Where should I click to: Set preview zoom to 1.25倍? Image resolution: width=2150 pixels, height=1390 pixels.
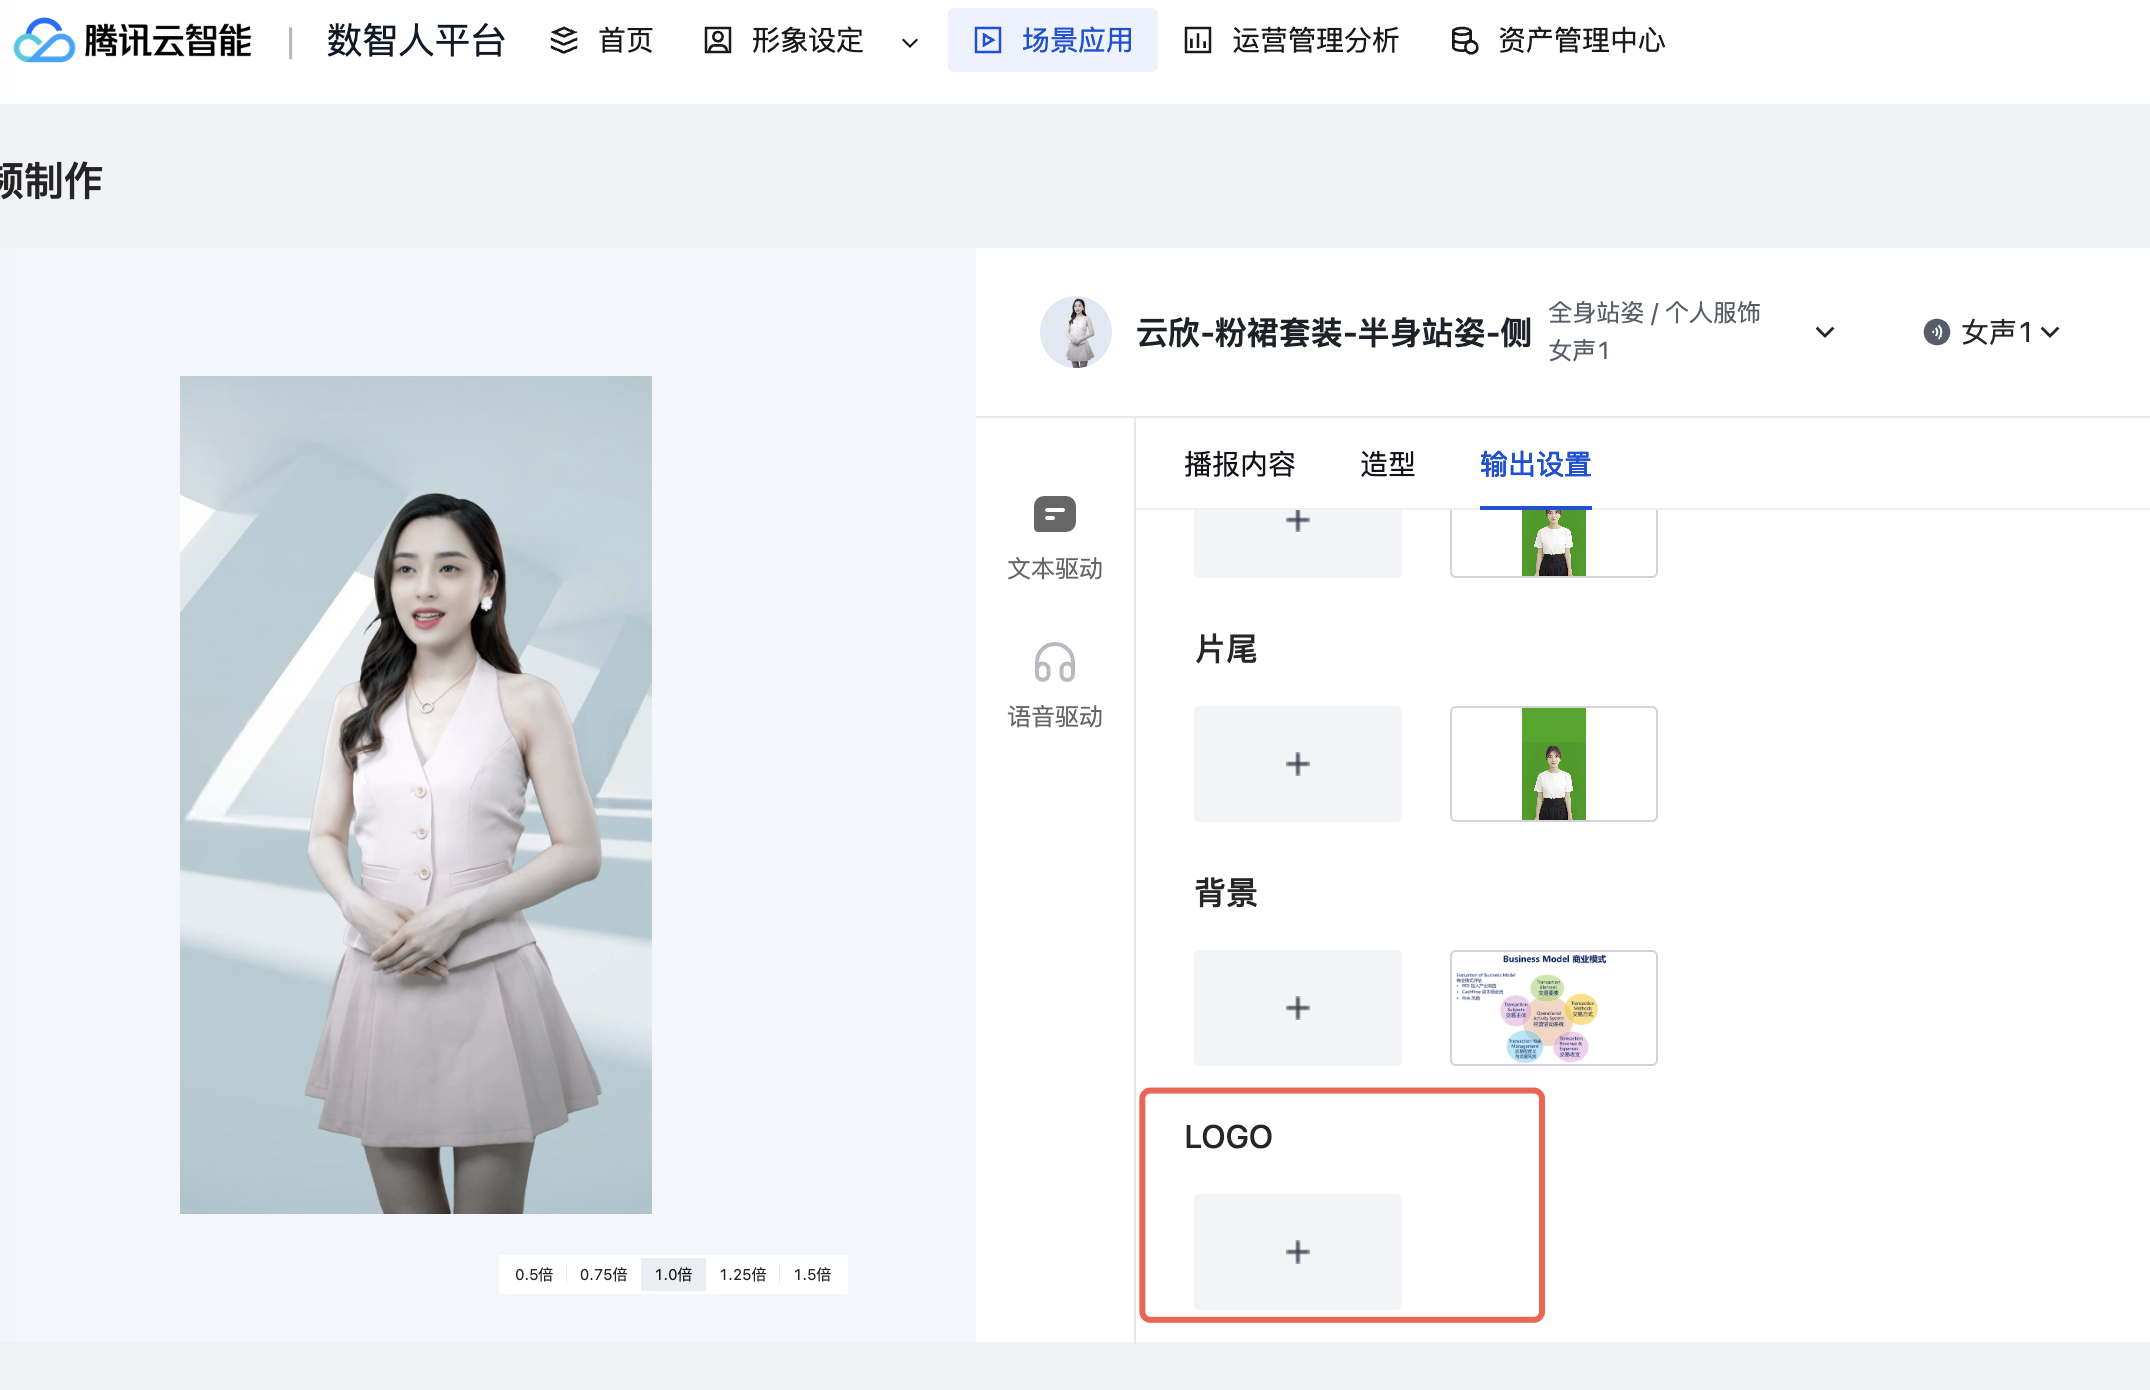click(x=742, y=1274)
